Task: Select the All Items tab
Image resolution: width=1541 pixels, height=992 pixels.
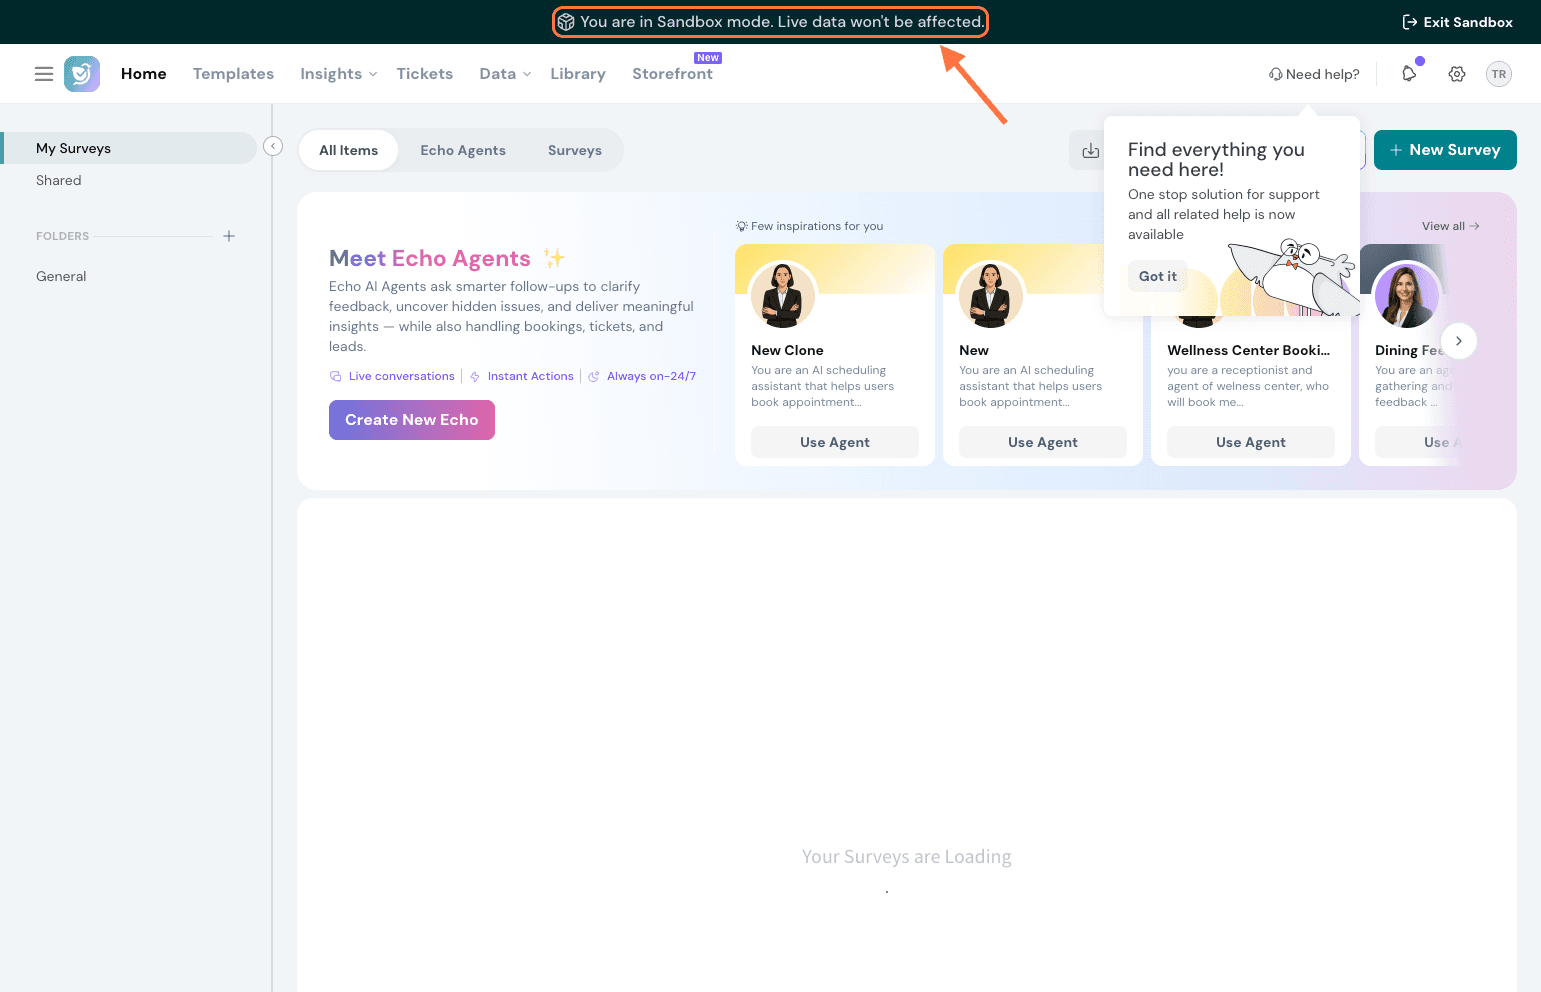Action: 348,151
